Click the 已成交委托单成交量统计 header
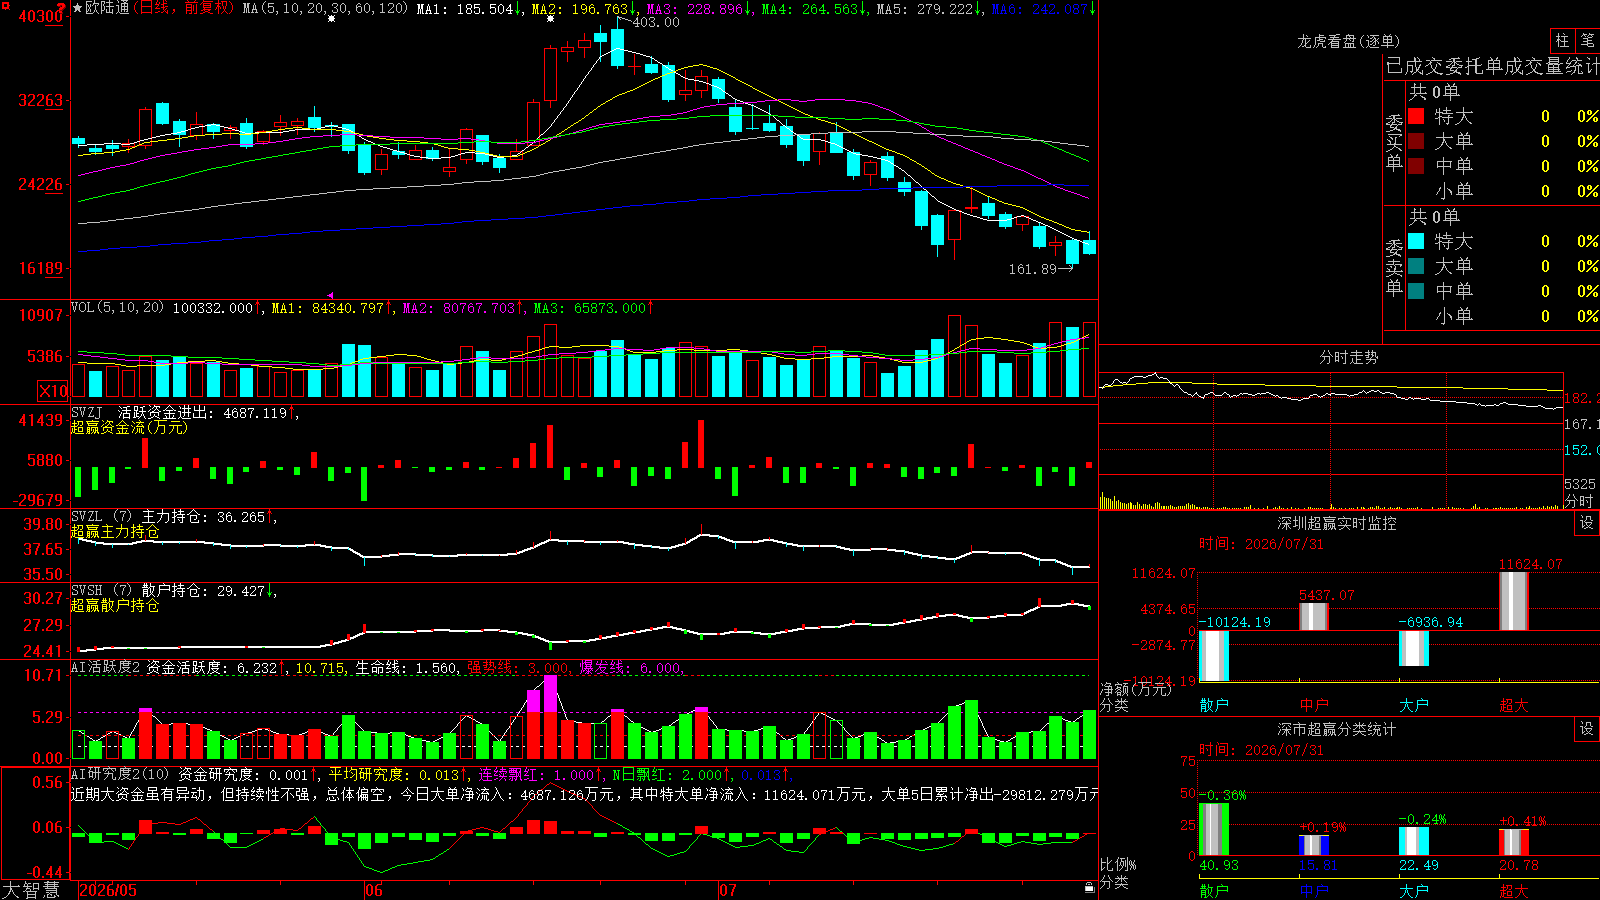 pyautogui.click(x=1492, y=66)
